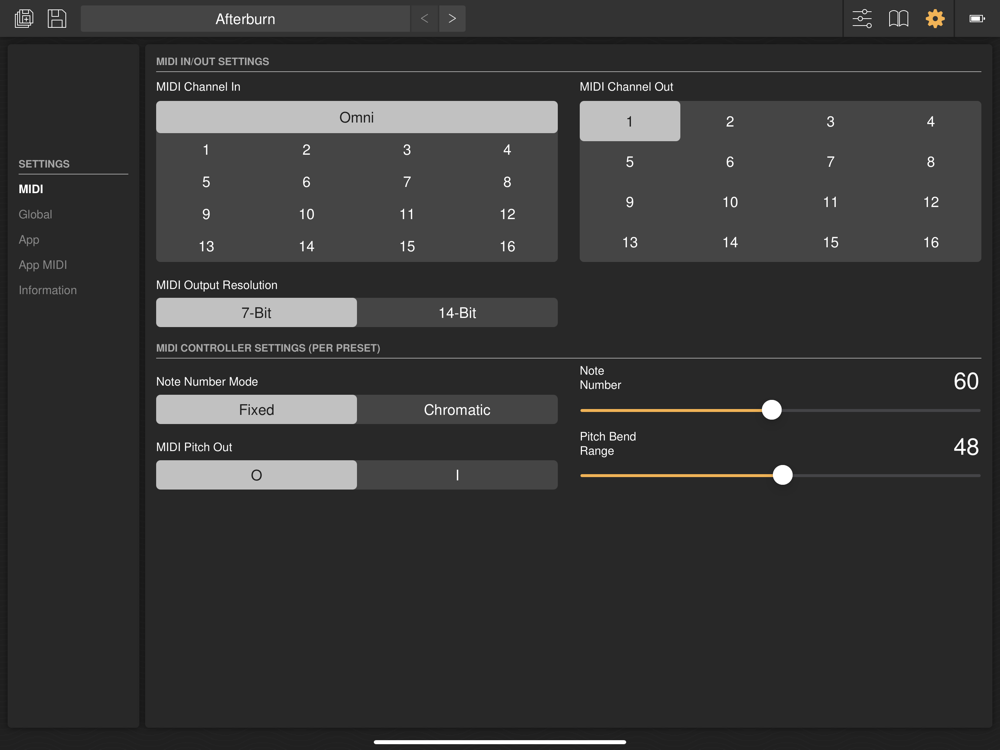Viewport: 1000px width, 750px height.
Task: Set MIDI Channel Out to 13
Action: pos(629,242)
